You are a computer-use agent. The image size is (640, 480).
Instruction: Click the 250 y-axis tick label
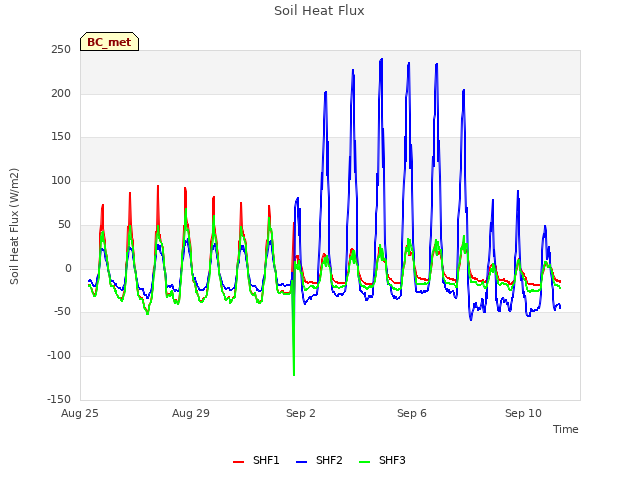[x=61, y=50]
